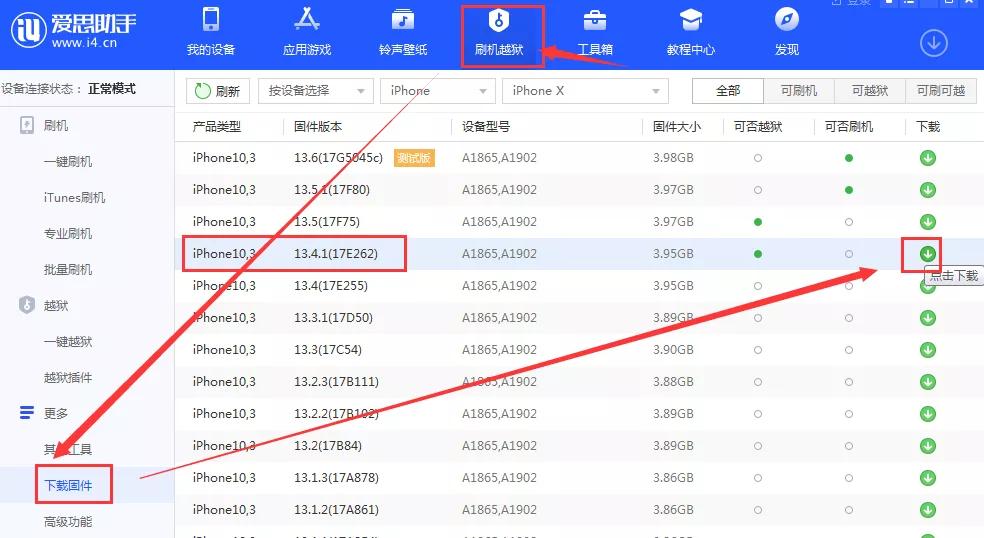Click the 可否越狱 column header
Viewport: 984px width, 538px height.
pos(758,127)
